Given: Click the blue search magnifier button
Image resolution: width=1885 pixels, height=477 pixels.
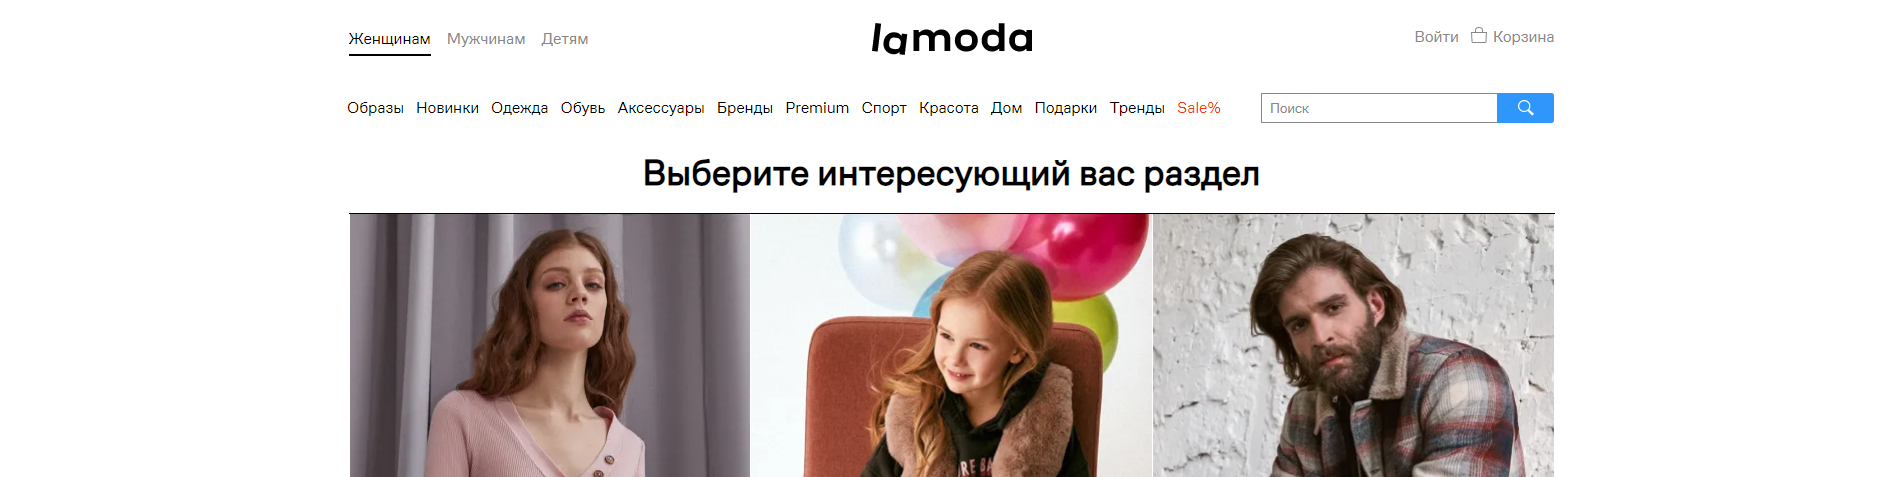Looking at the screenshot, I should coord(1525,108).
